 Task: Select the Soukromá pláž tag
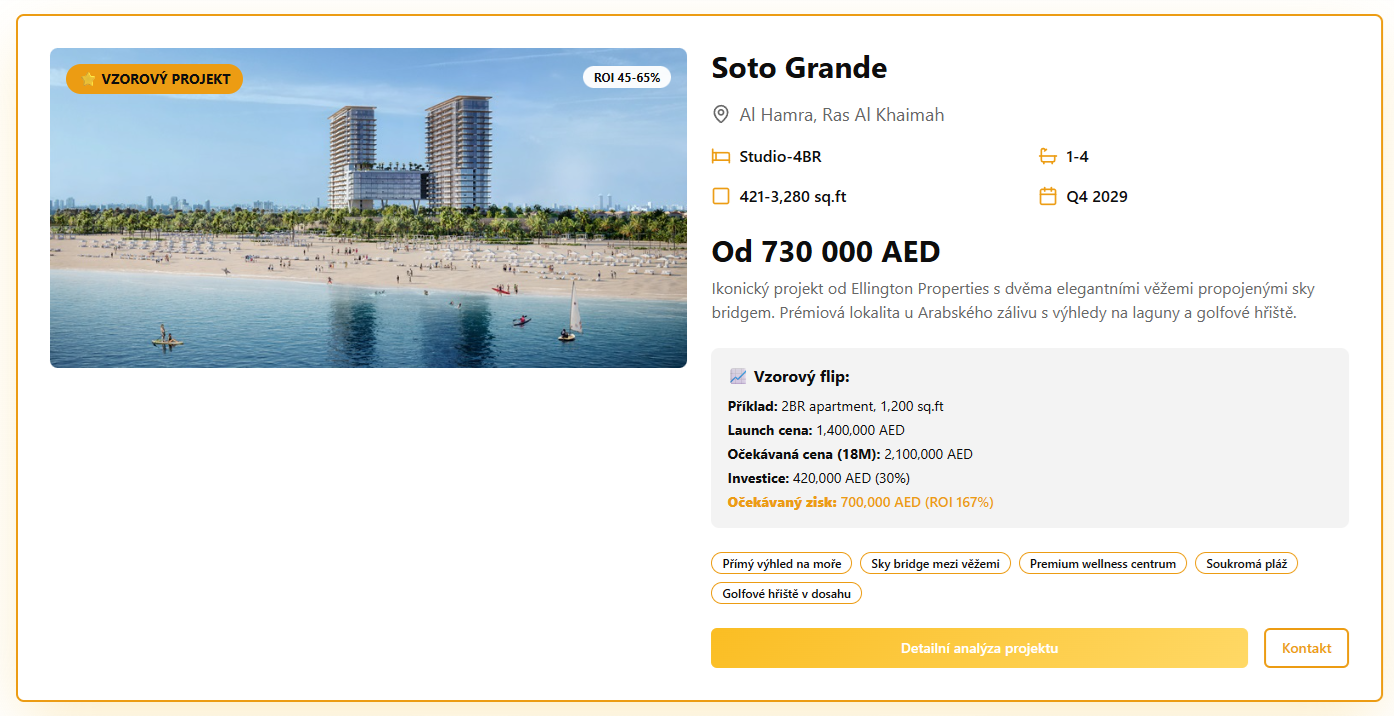pos(1246,564)
